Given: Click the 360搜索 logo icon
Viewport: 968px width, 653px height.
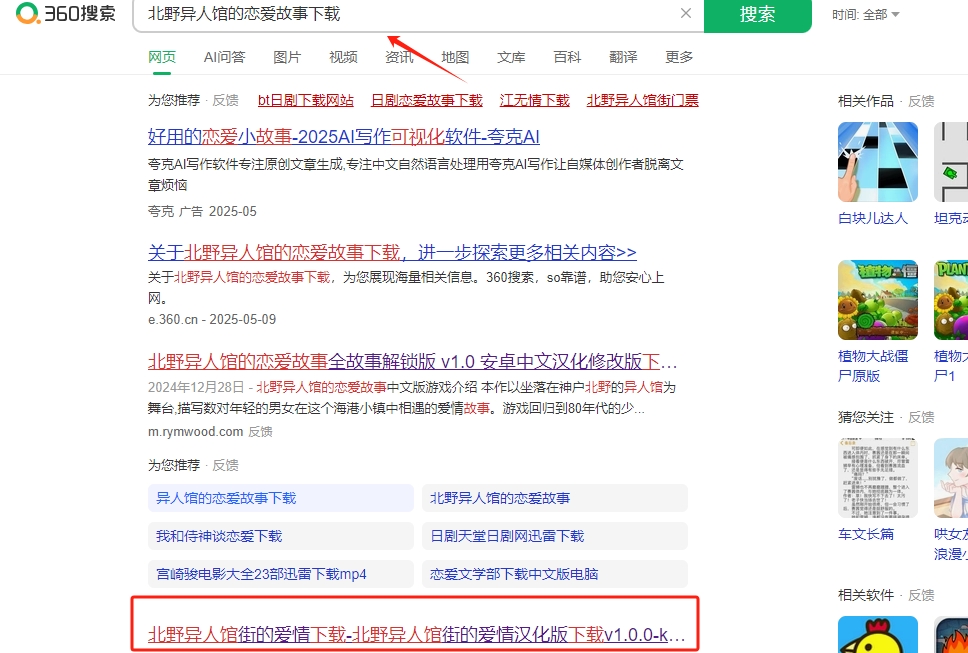Looking at the screenshot, I should [28, 13].
